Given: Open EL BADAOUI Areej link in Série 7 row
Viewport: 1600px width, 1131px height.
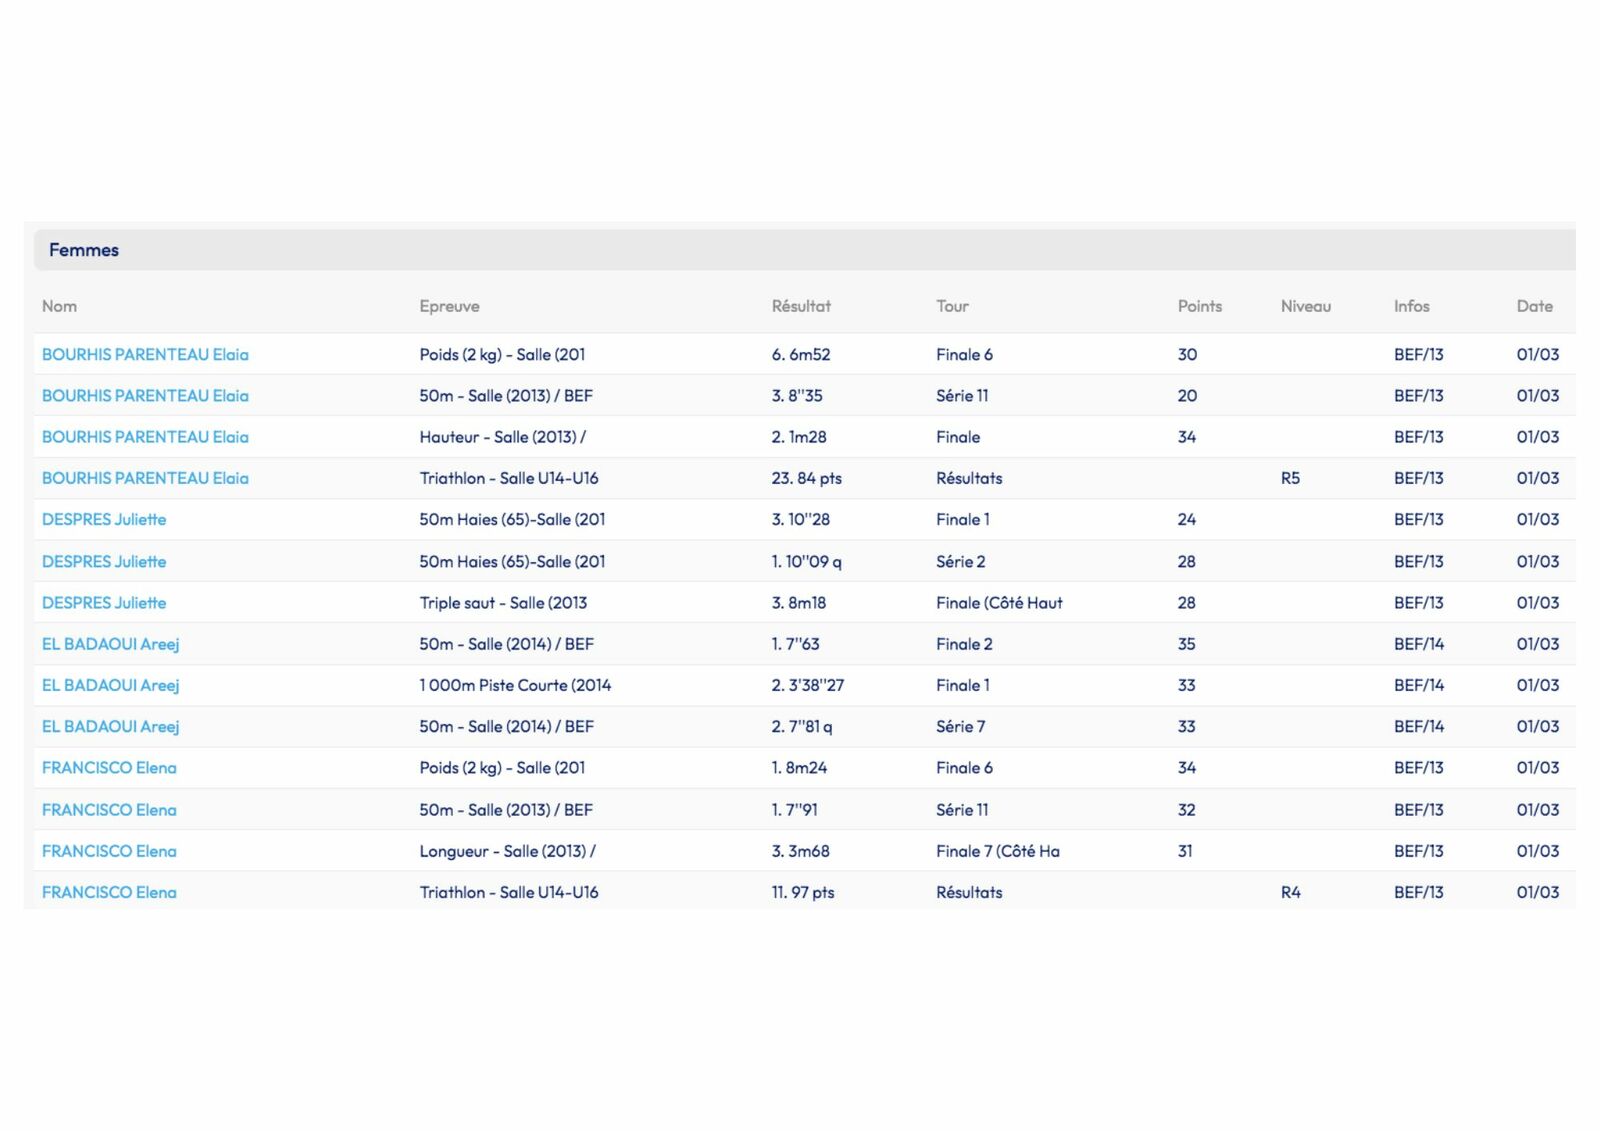Looking at the screenshot, I should pos(110,727).
